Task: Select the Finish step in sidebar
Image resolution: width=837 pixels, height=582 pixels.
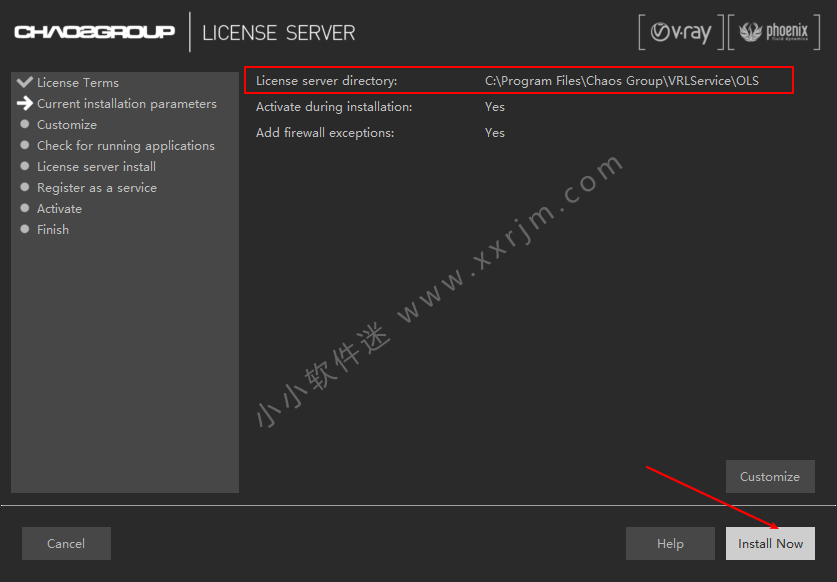Action: pyautogui.click(x=53, y=230)
